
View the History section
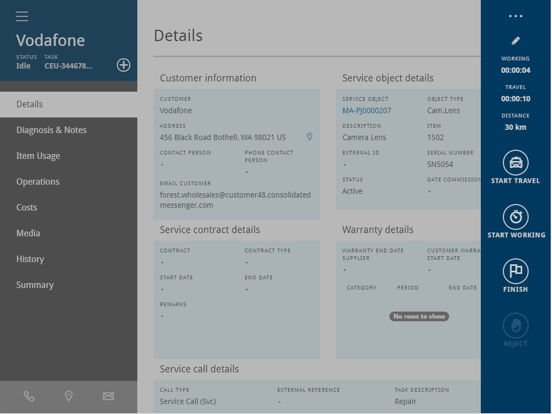[69, 259]
